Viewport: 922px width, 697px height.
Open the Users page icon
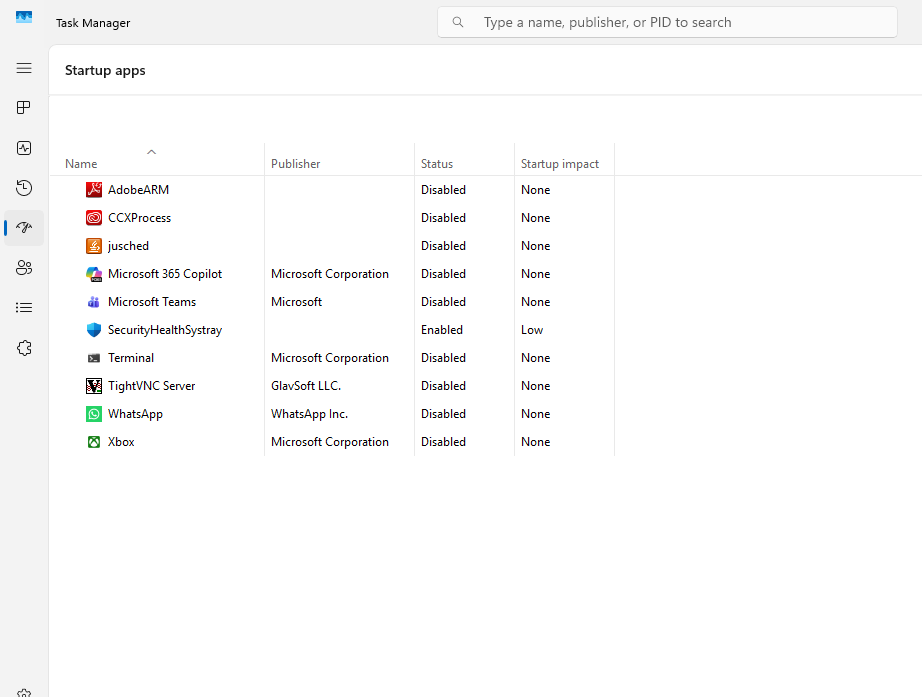tap(24, 268)
